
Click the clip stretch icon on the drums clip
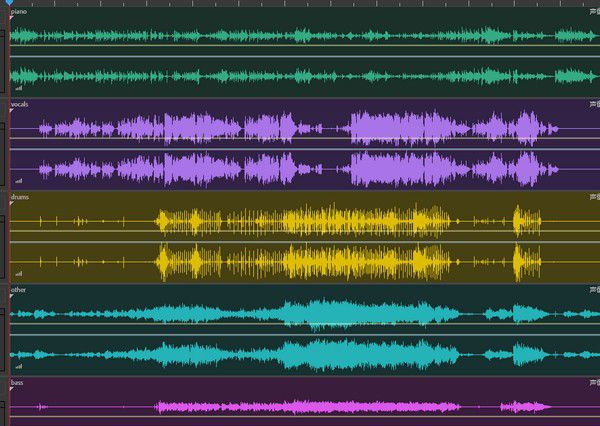pos(595,197)
